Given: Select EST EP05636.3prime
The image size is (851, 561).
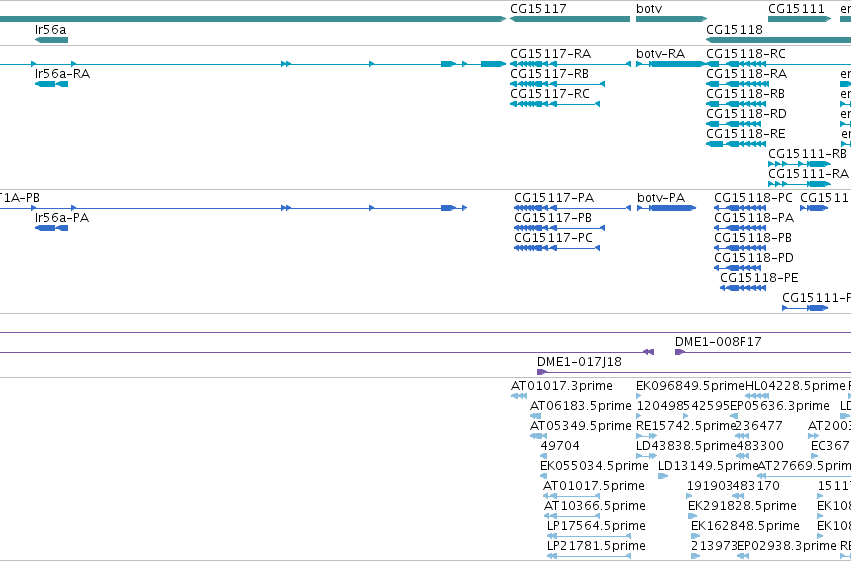Looking at the screenshot, I should (780, 406).
